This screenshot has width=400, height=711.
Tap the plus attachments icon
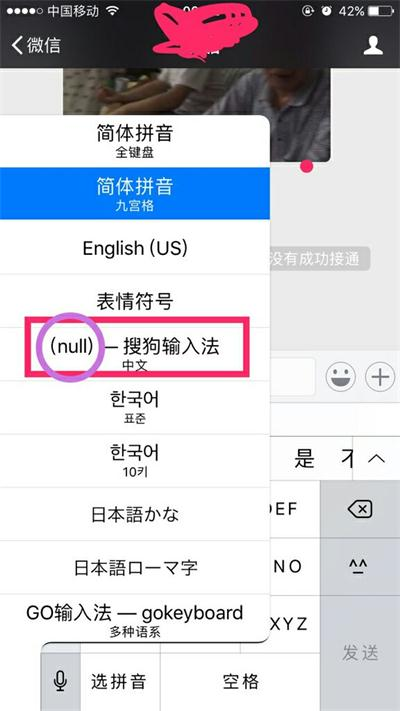point(380,376)
